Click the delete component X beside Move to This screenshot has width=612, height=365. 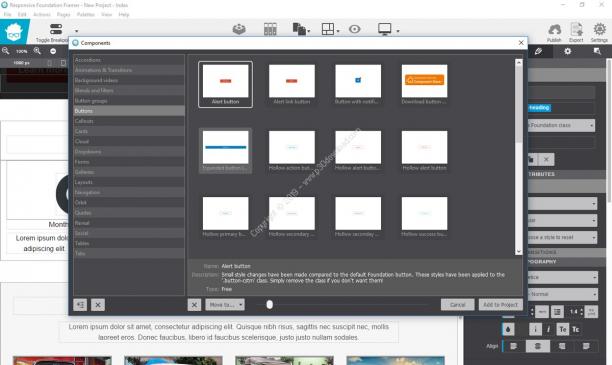pos(194,304)
